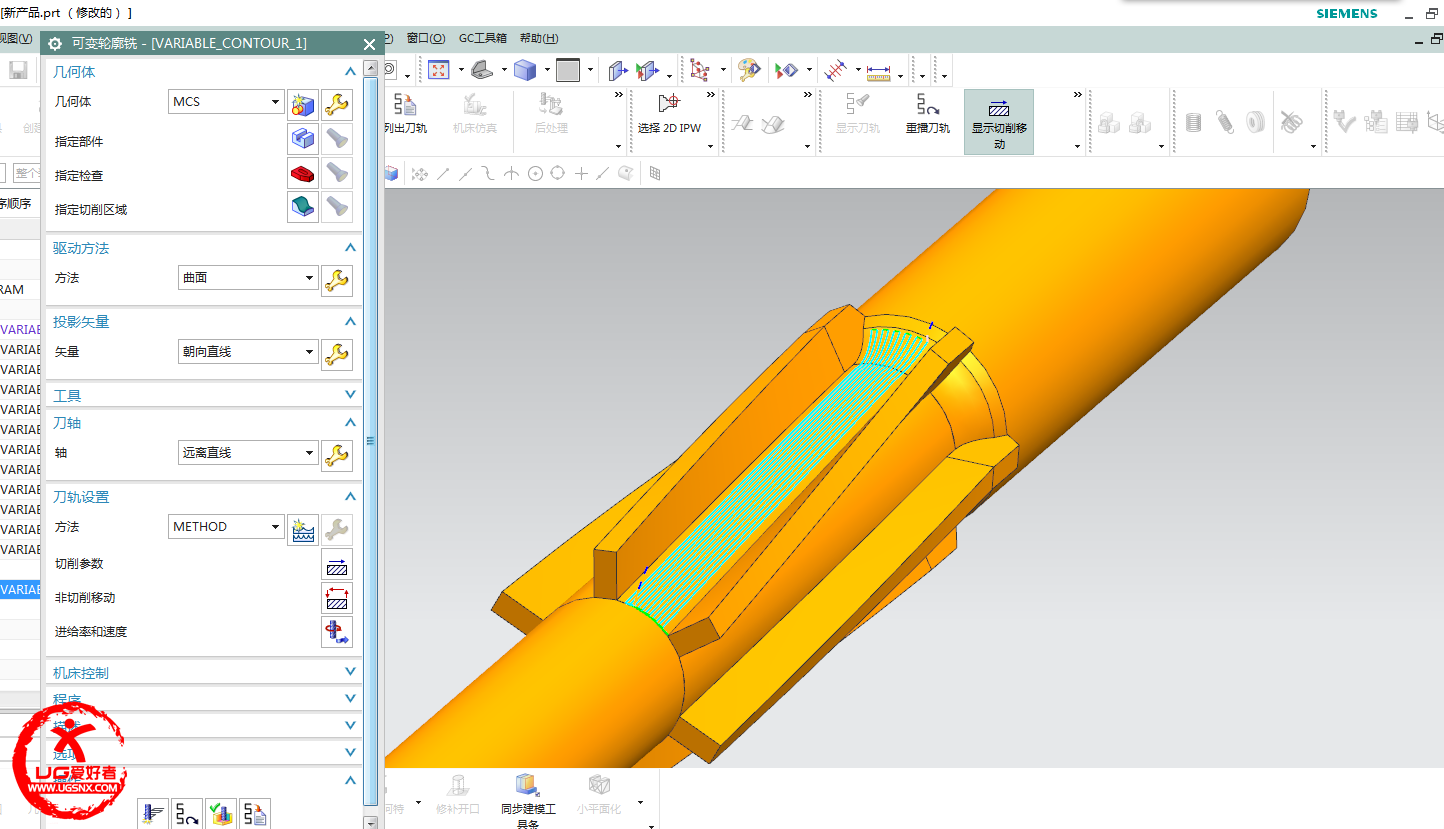Edit geometry with wrench icon beside MCS
The height and width of the screenshot is (829, 1444).
click(337, 104)
